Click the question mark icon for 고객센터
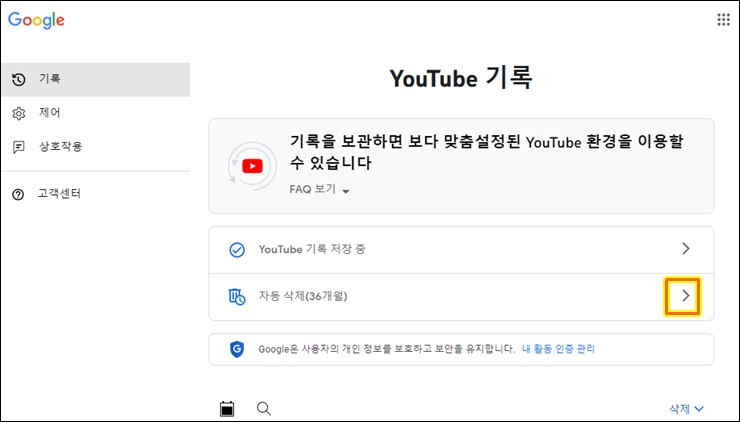The width and height of the screenshot is (740, 422). (18, 194)
